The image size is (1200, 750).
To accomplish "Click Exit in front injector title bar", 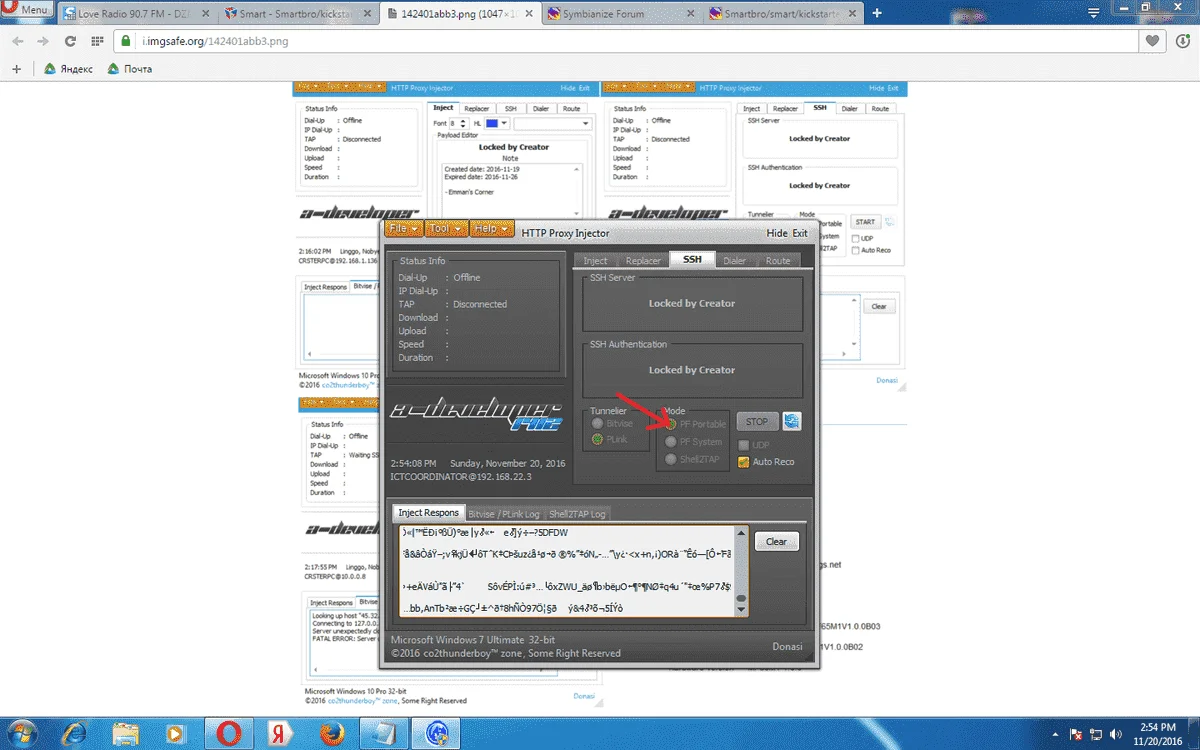I will pos(800,233).
